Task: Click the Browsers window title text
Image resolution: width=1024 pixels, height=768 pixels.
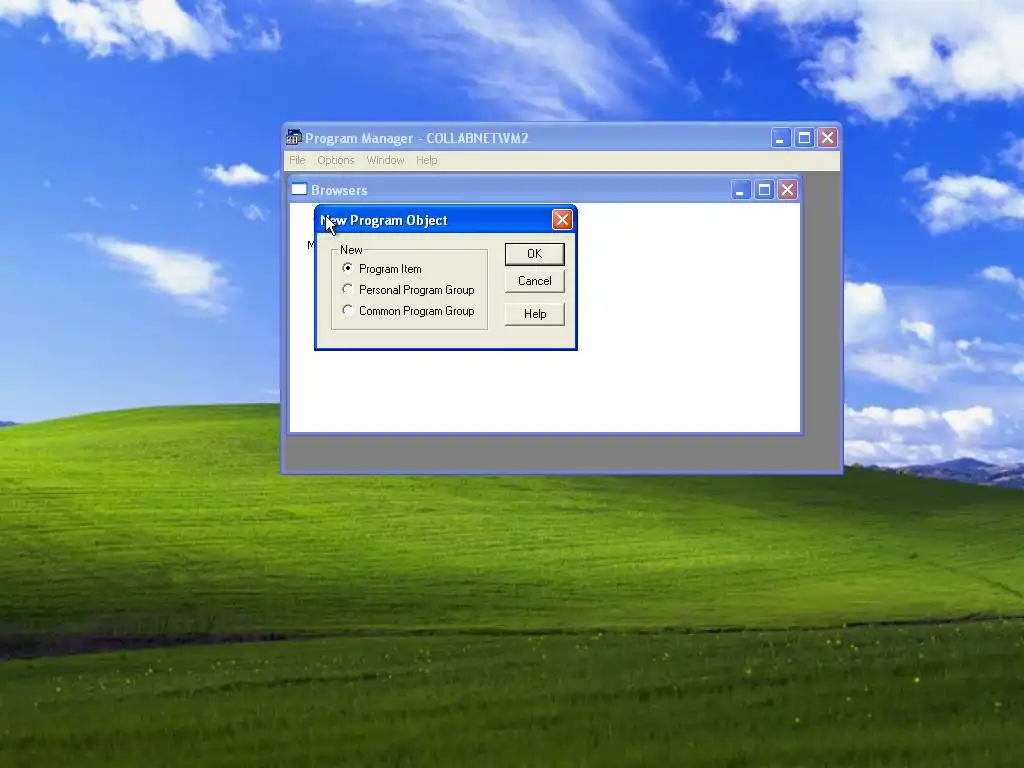Action: point(339,190)
